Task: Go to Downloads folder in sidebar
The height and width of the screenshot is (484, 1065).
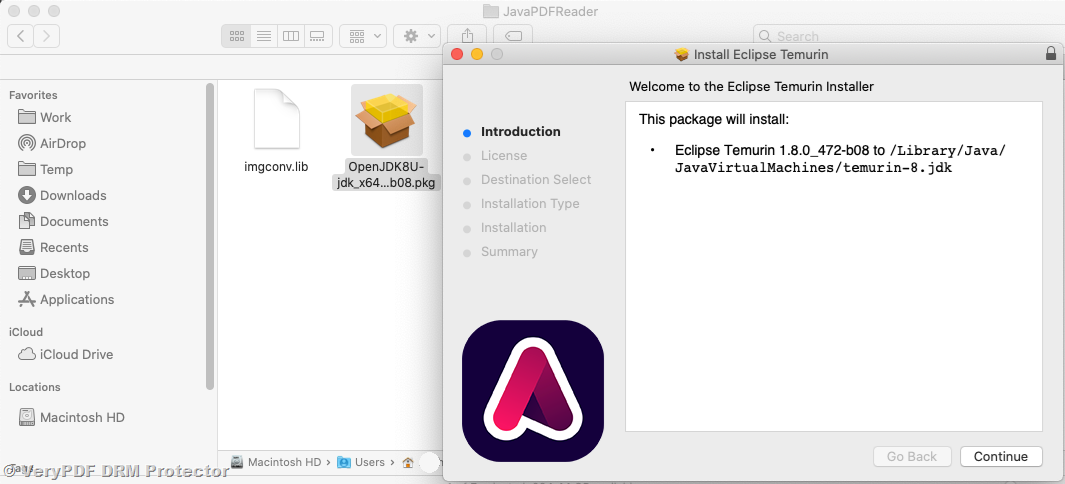Action: (72, 195)
